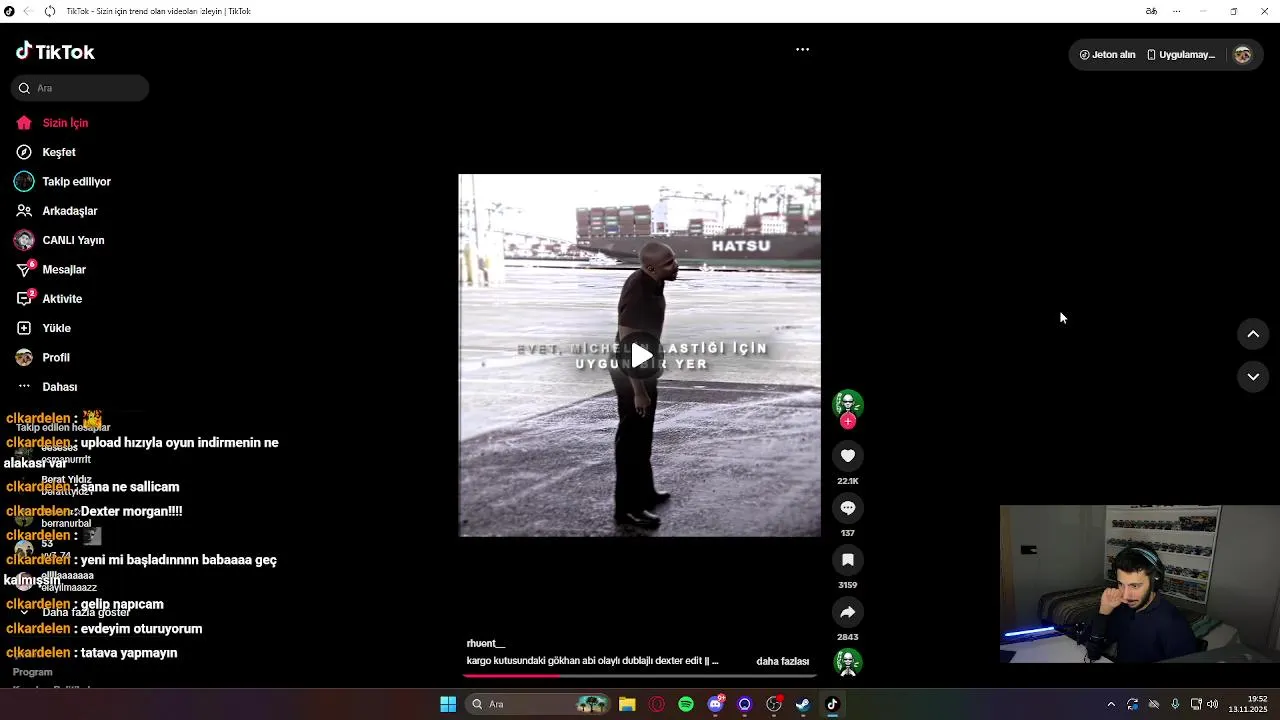Save video with bookmark icon
The image size is (1280, 720).
click(848, 560)
